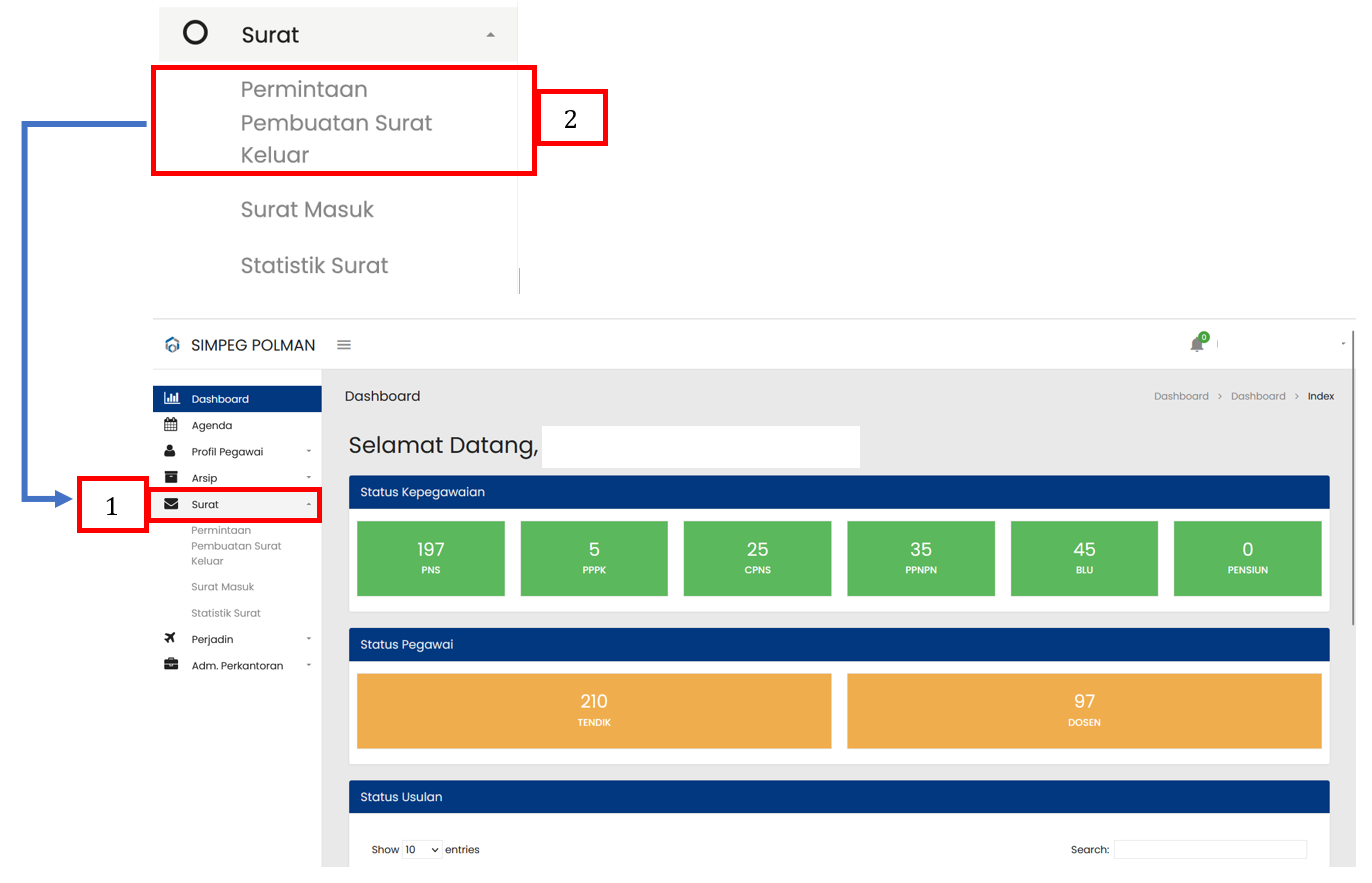The width and height of the screenshot is (1372, 883).
Task: Expand the Profil Pegawai submenu
Action: 308,452
